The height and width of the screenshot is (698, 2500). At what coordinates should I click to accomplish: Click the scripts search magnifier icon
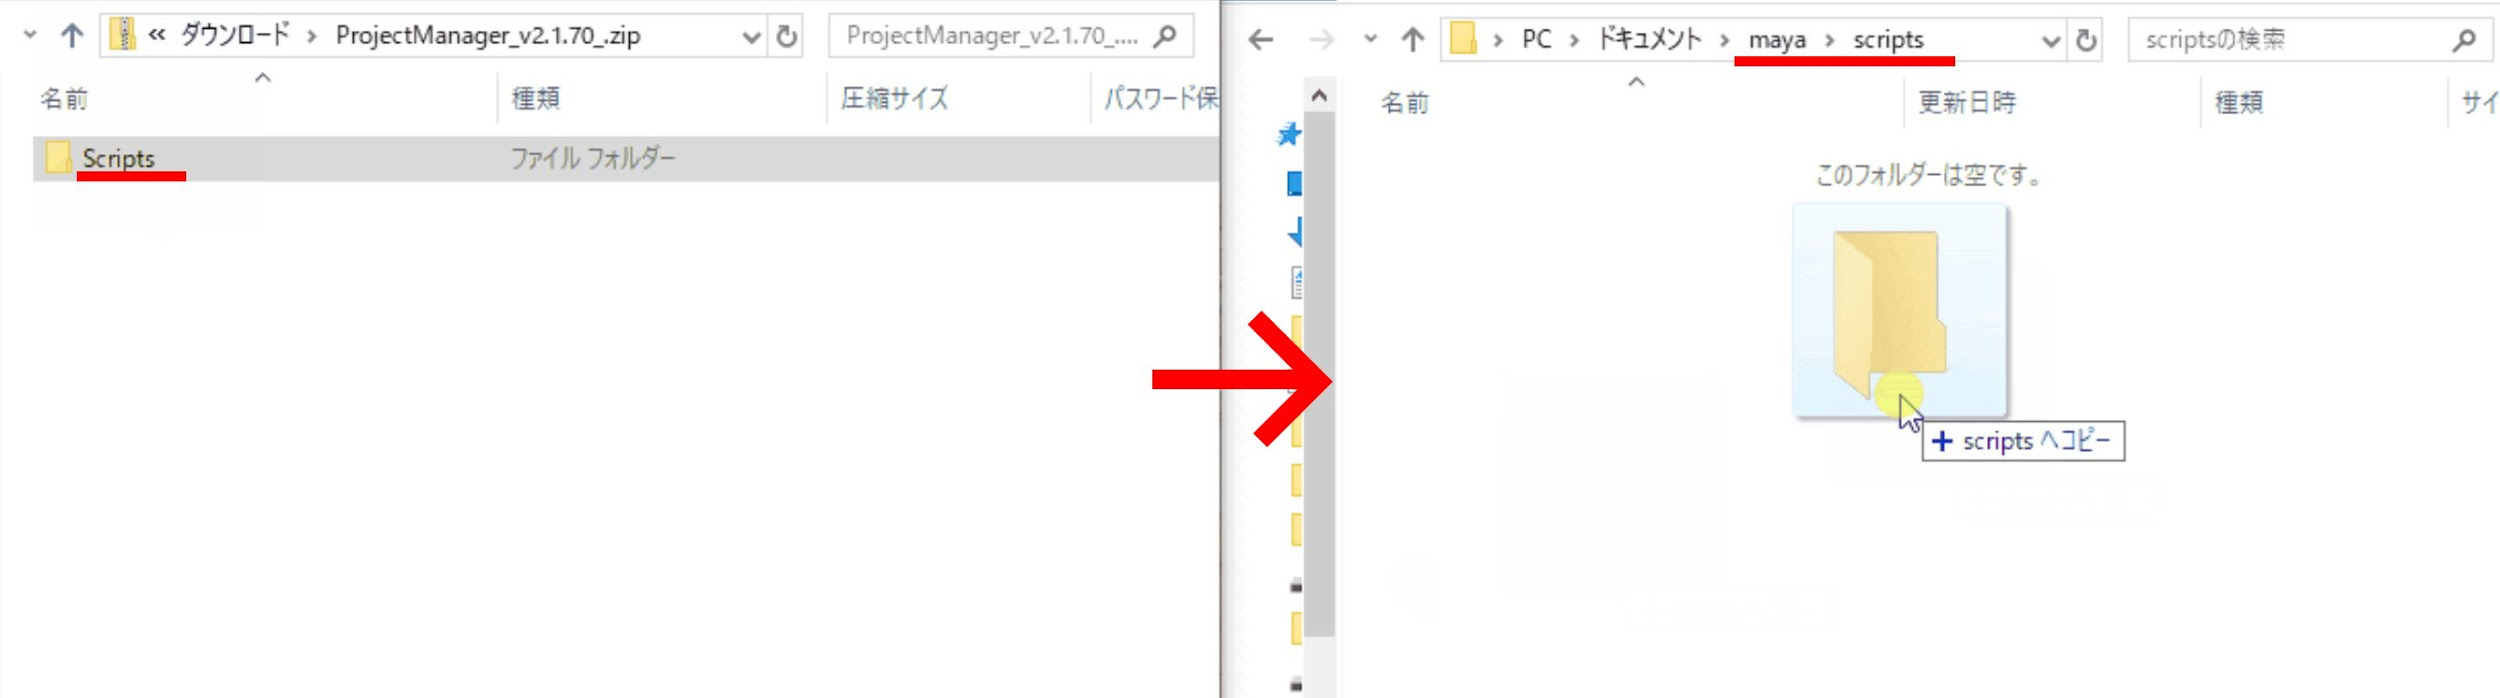(x=2465, y=40)
